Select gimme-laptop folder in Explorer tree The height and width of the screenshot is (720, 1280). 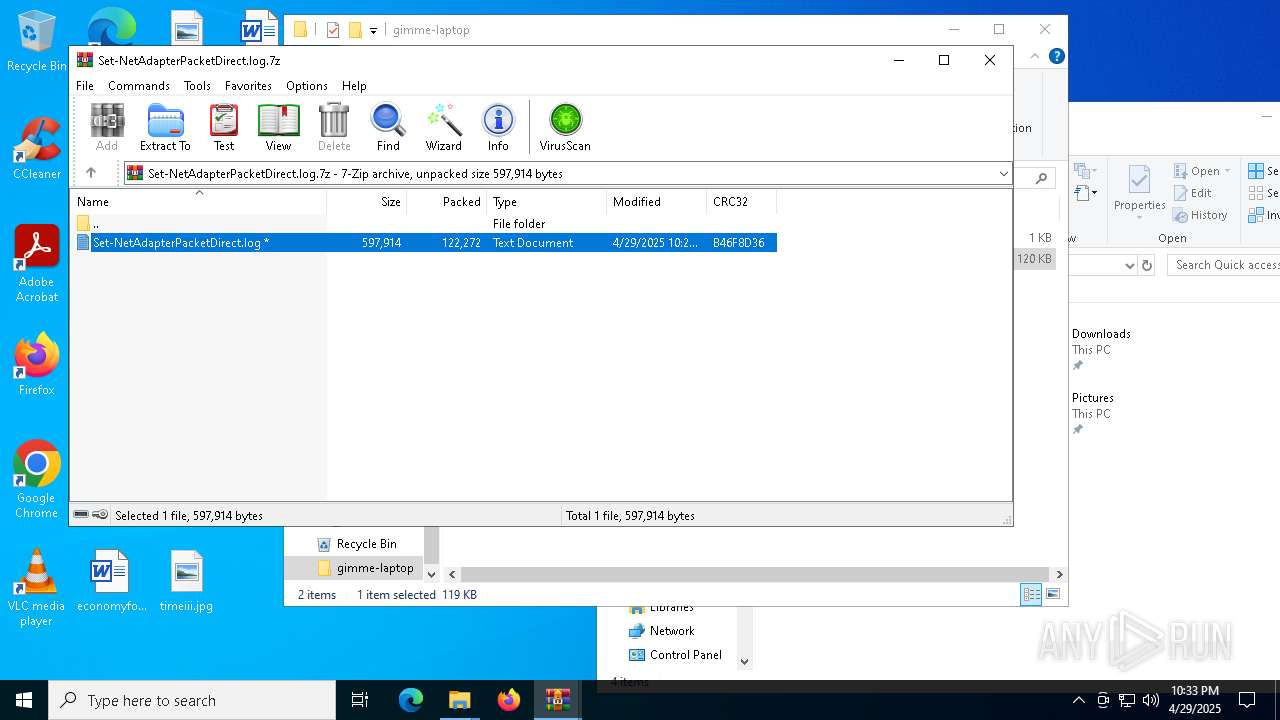(365, 568)
